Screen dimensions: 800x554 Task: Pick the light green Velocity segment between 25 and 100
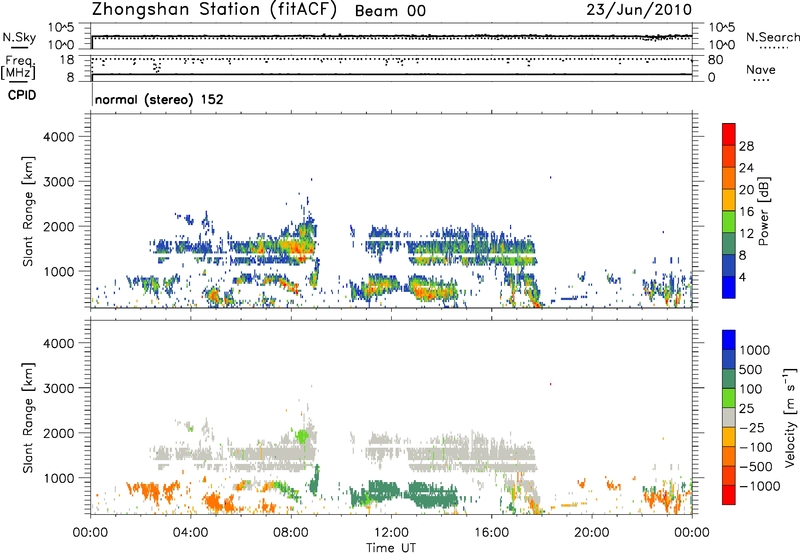point(729,398)
